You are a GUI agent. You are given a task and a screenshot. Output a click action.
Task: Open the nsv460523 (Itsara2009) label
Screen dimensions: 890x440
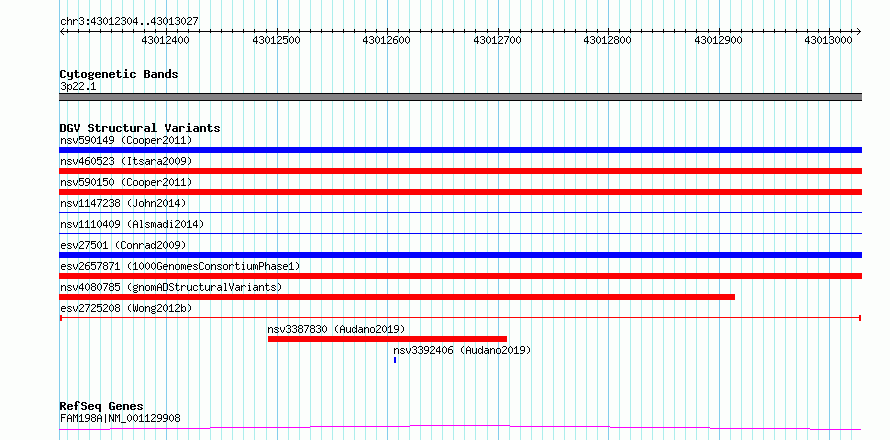click(126, 161)
